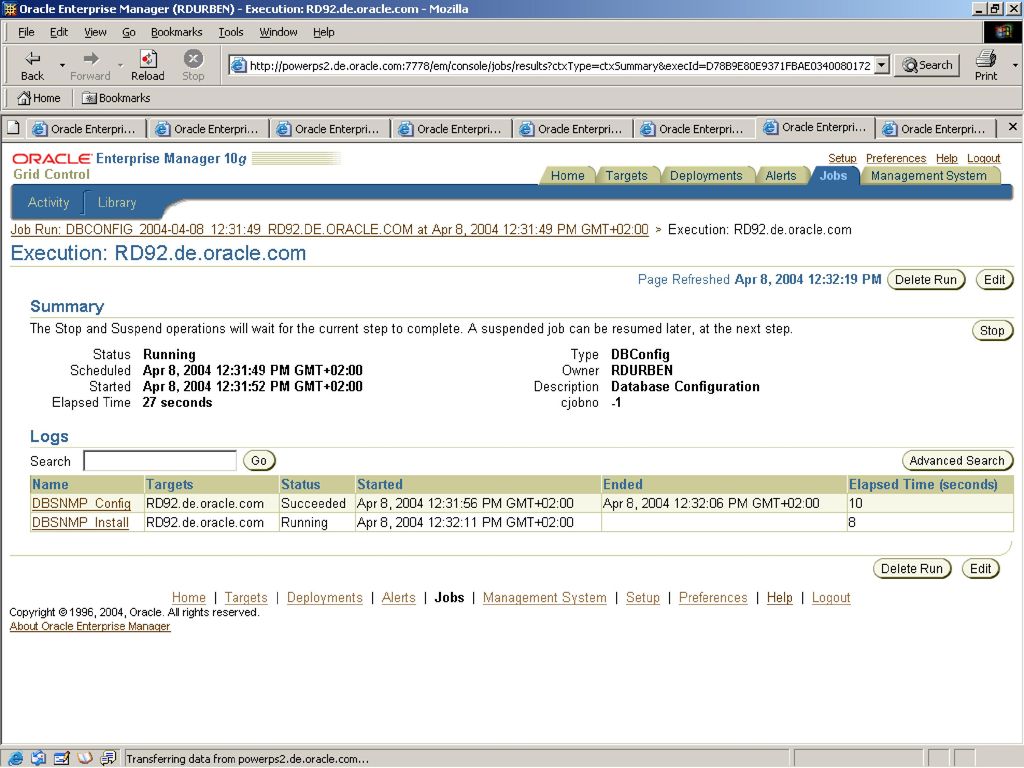
Task: Close the current browser tab with X
Action: pyautogui.click(x=1012, y=127)
